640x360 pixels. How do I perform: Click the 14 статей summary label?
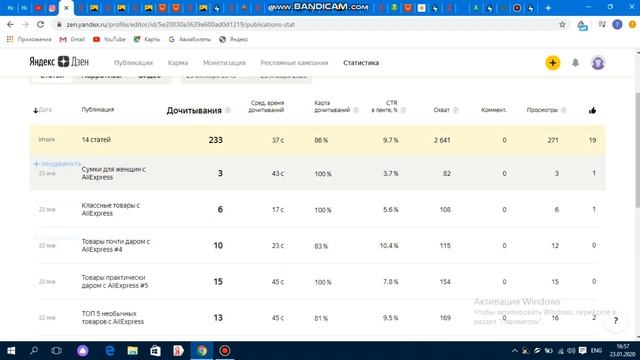[96, 140]
